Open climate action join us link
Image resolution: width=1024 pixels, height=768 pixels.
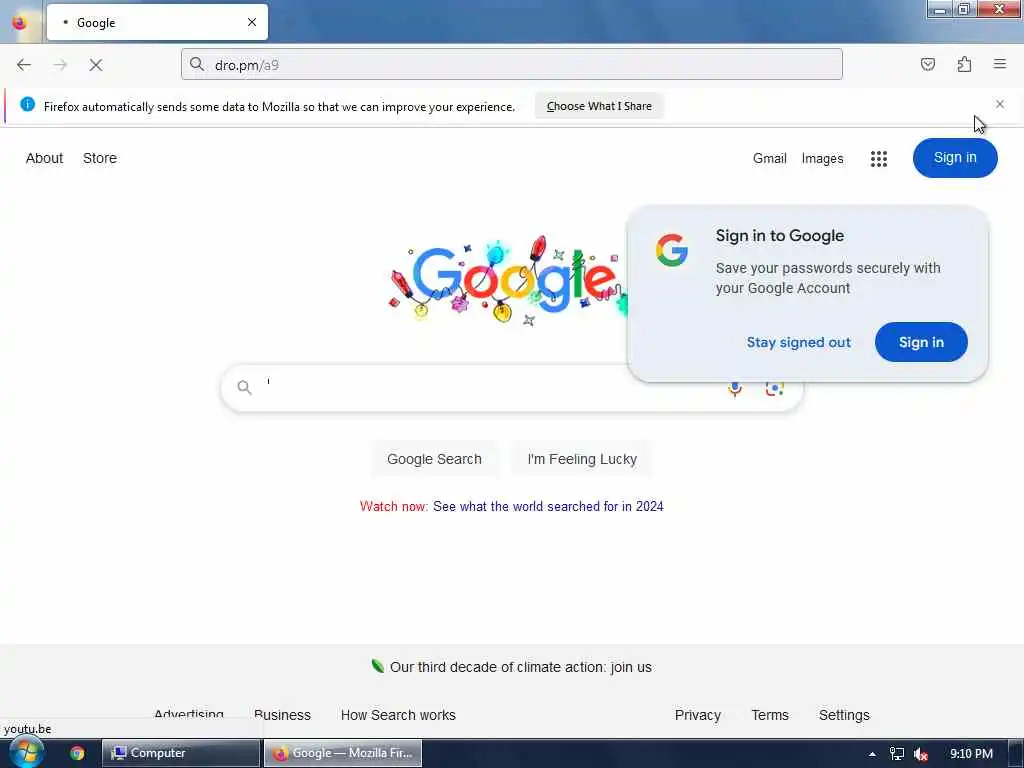tap(520, 667)
